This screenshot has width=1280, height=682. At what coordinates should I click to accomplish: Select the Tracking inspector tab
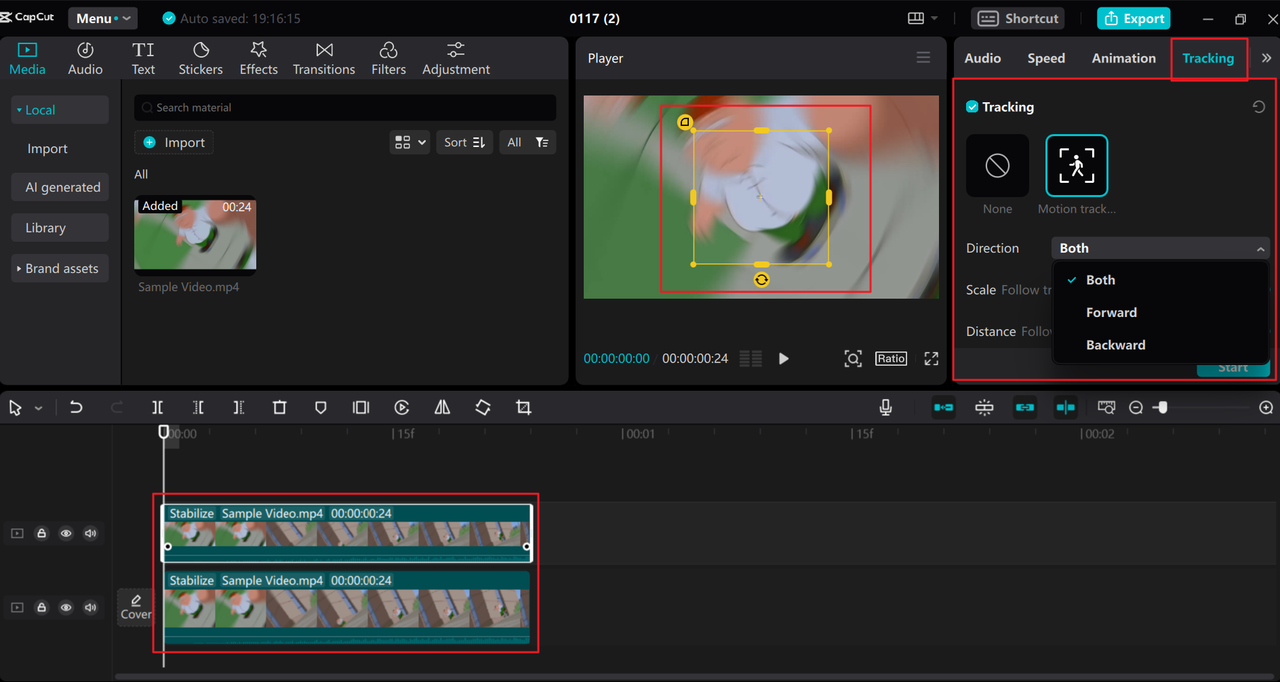point(1208,58)
